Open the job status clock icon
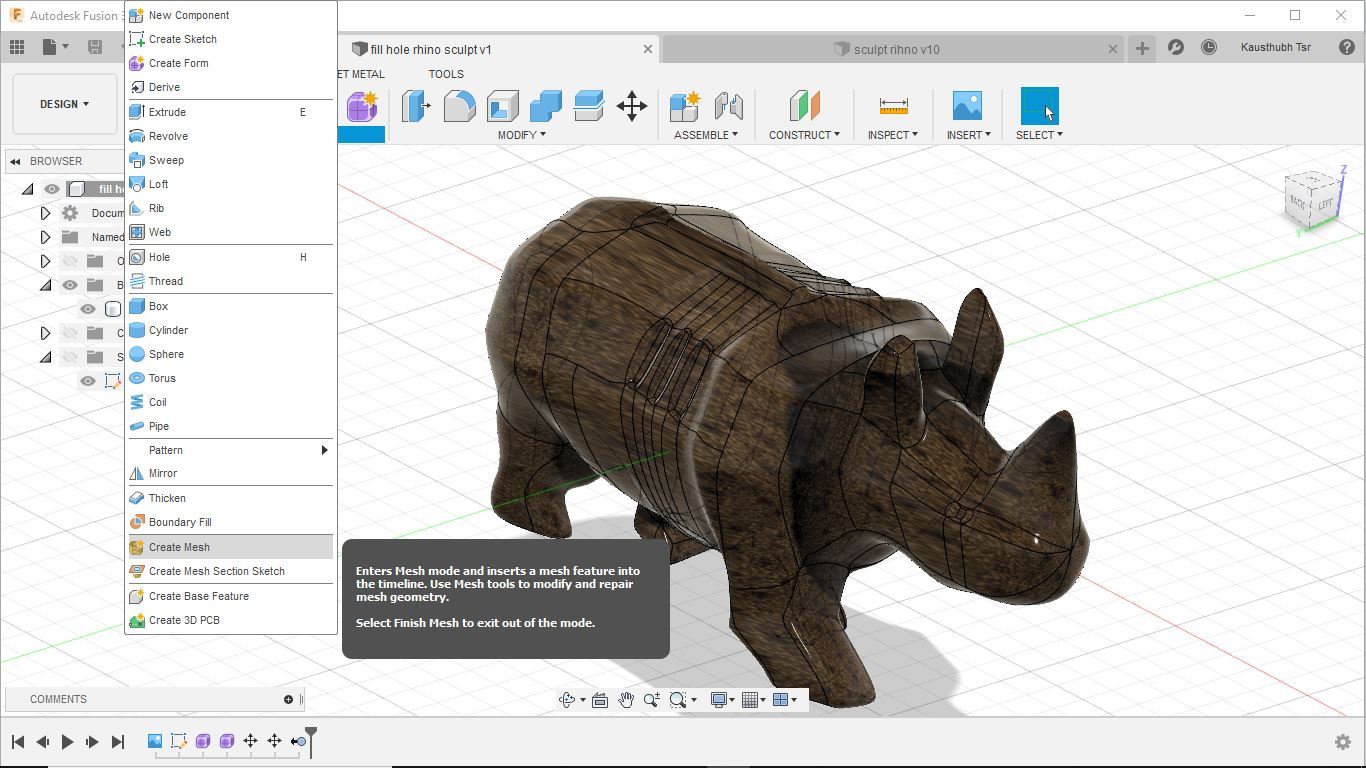The image size is (1366, 768). (x=1209, y=48)
